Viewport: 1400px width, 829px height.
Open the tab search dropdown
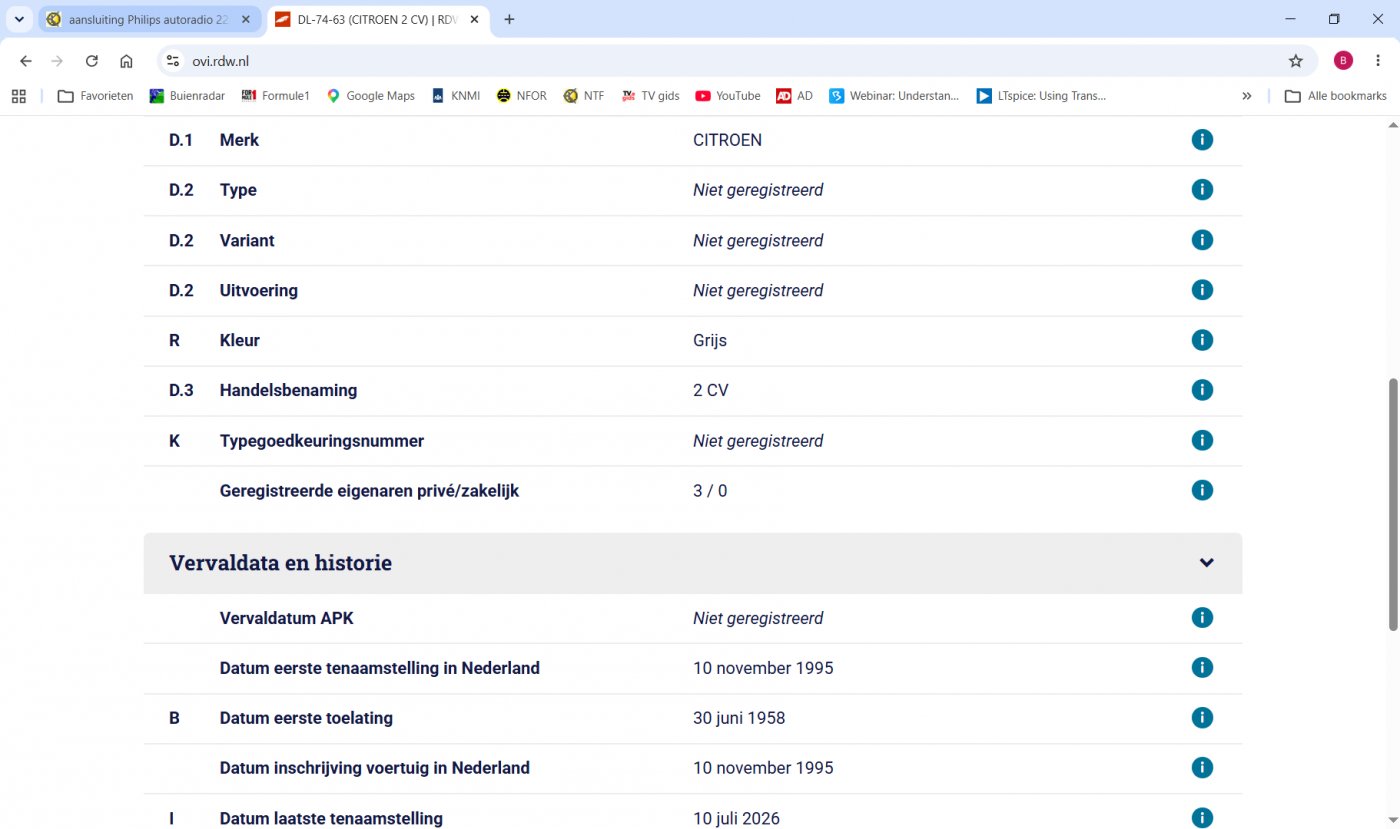pos(19,19)
